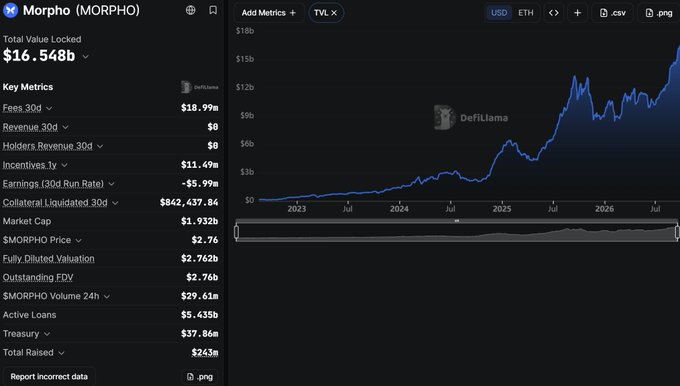Download chart data as .csv
This screenshot has width=680, height=386.
click(x=612, y=13)
